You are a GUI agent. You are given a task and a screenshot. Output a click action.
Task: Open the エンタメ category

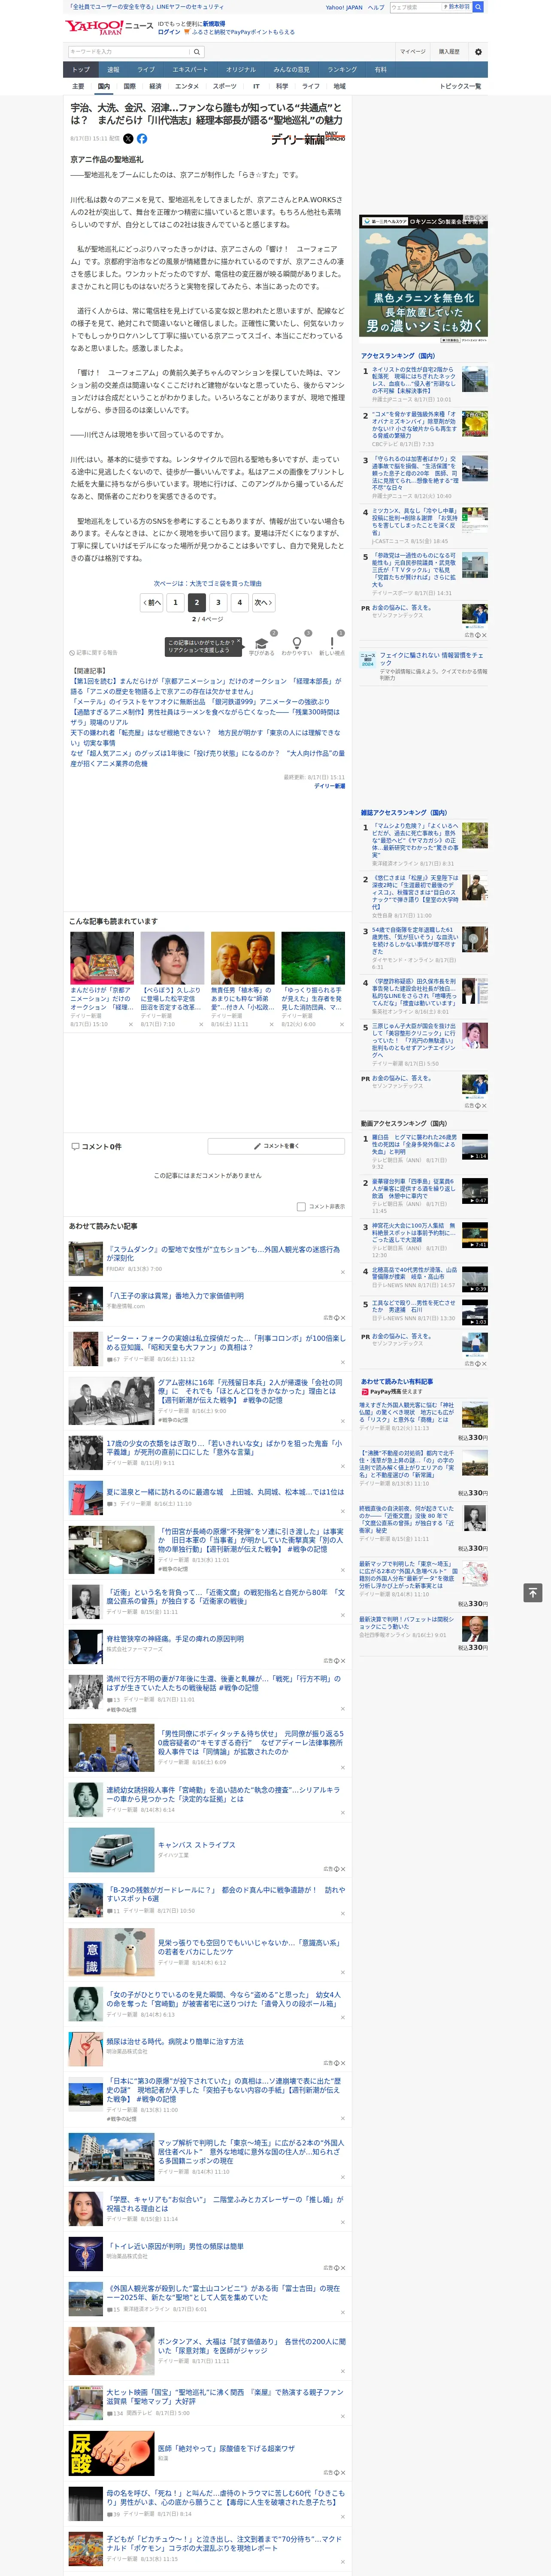187,86
